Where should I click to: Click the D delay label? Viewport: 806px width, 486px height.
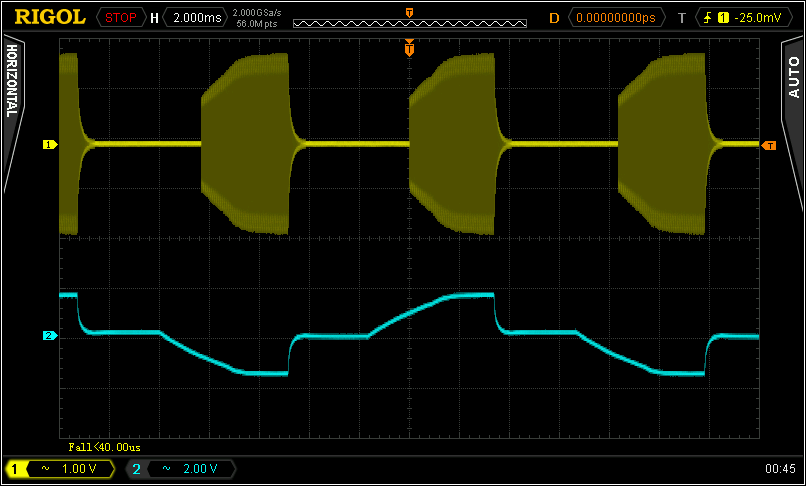click(554, 18)
